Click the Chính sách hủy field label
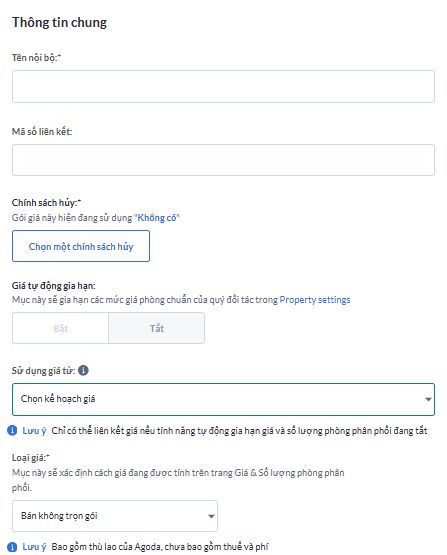The height and width of the screenshot is (555, 447). [x=46, y=203]
